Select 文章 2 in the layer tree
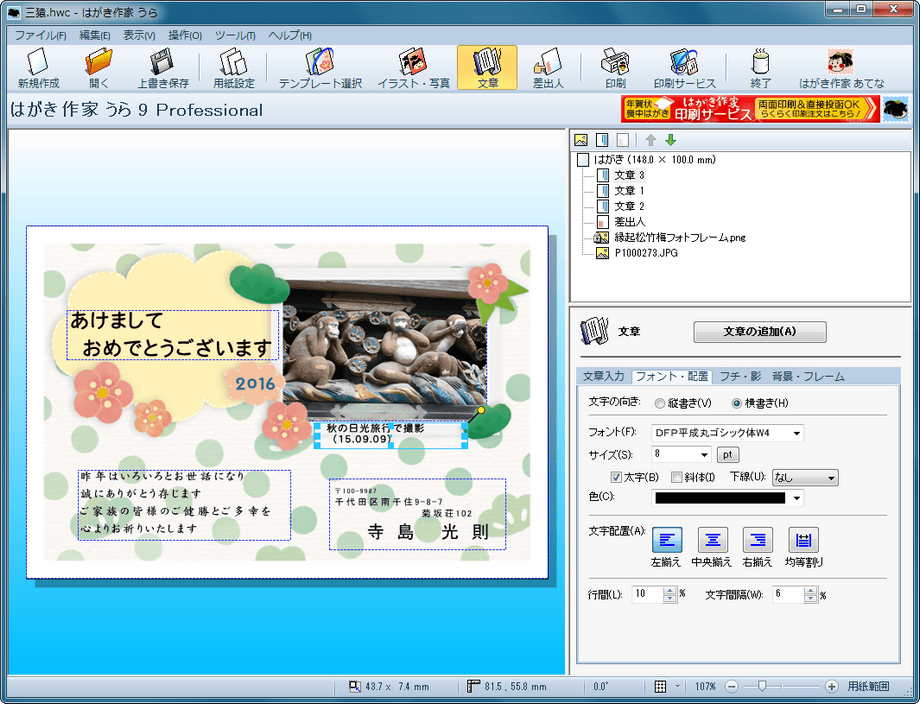Viewport: 920px width, 704px height. coord(629,206)
